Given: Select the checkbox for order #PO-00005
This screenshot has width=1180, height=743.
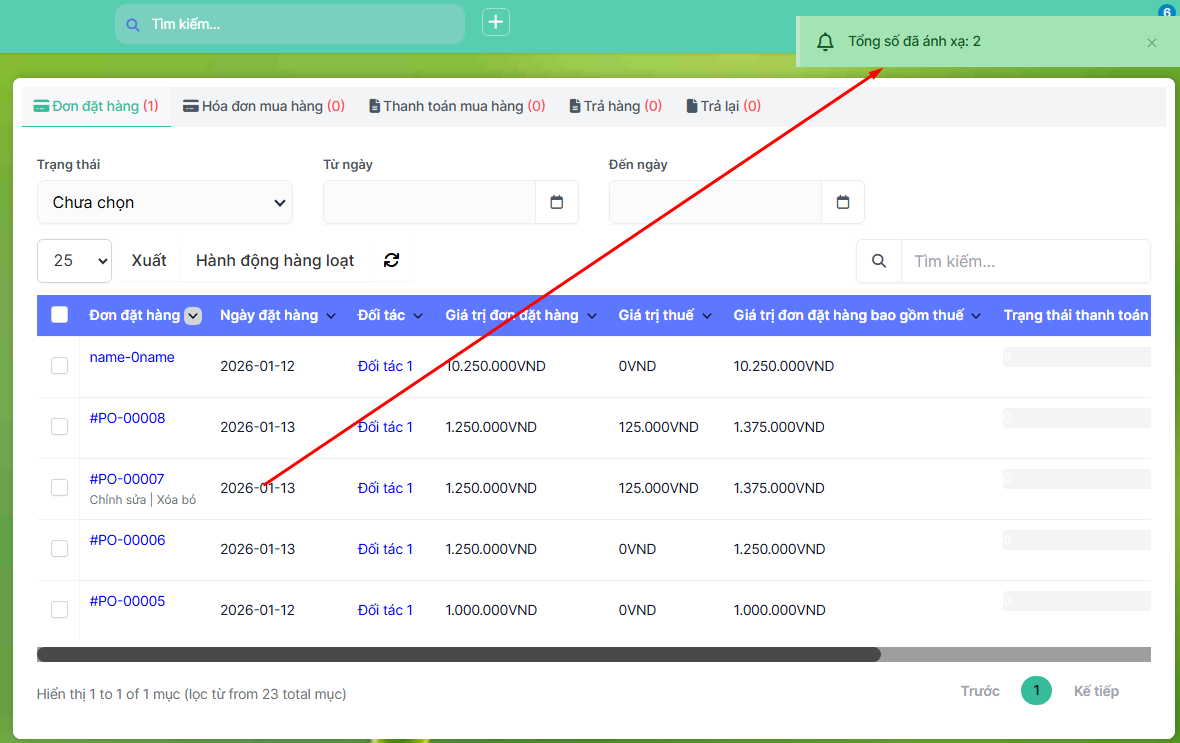Looking at the screenshot, I should pos(59,610).
